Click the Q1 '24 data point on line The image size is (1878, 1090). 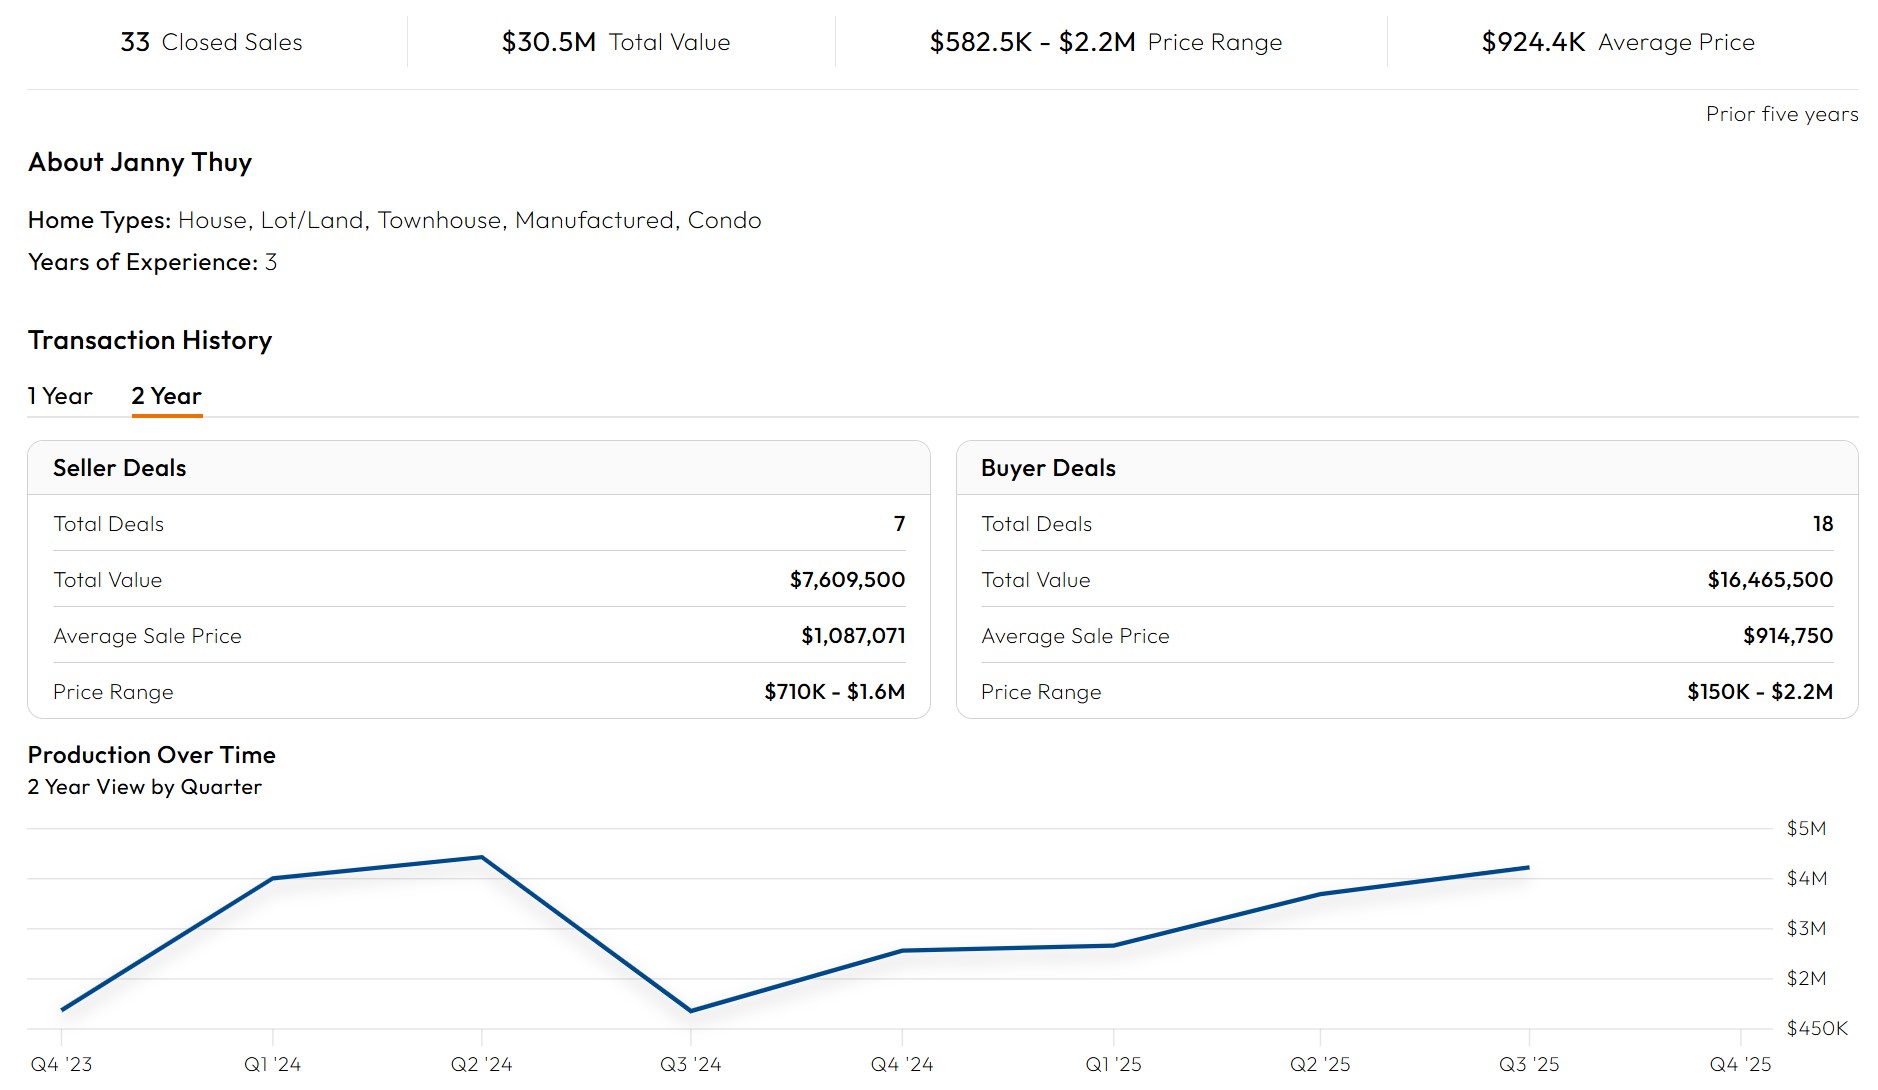273,878
